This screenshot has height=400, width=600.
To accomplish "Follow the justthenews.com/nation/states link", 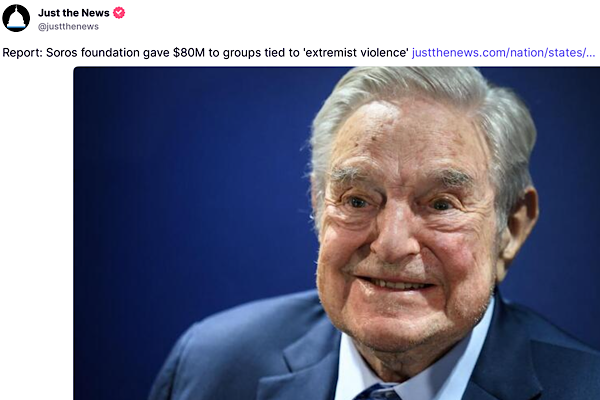I will pyautogui.click(x=504, y=52).
